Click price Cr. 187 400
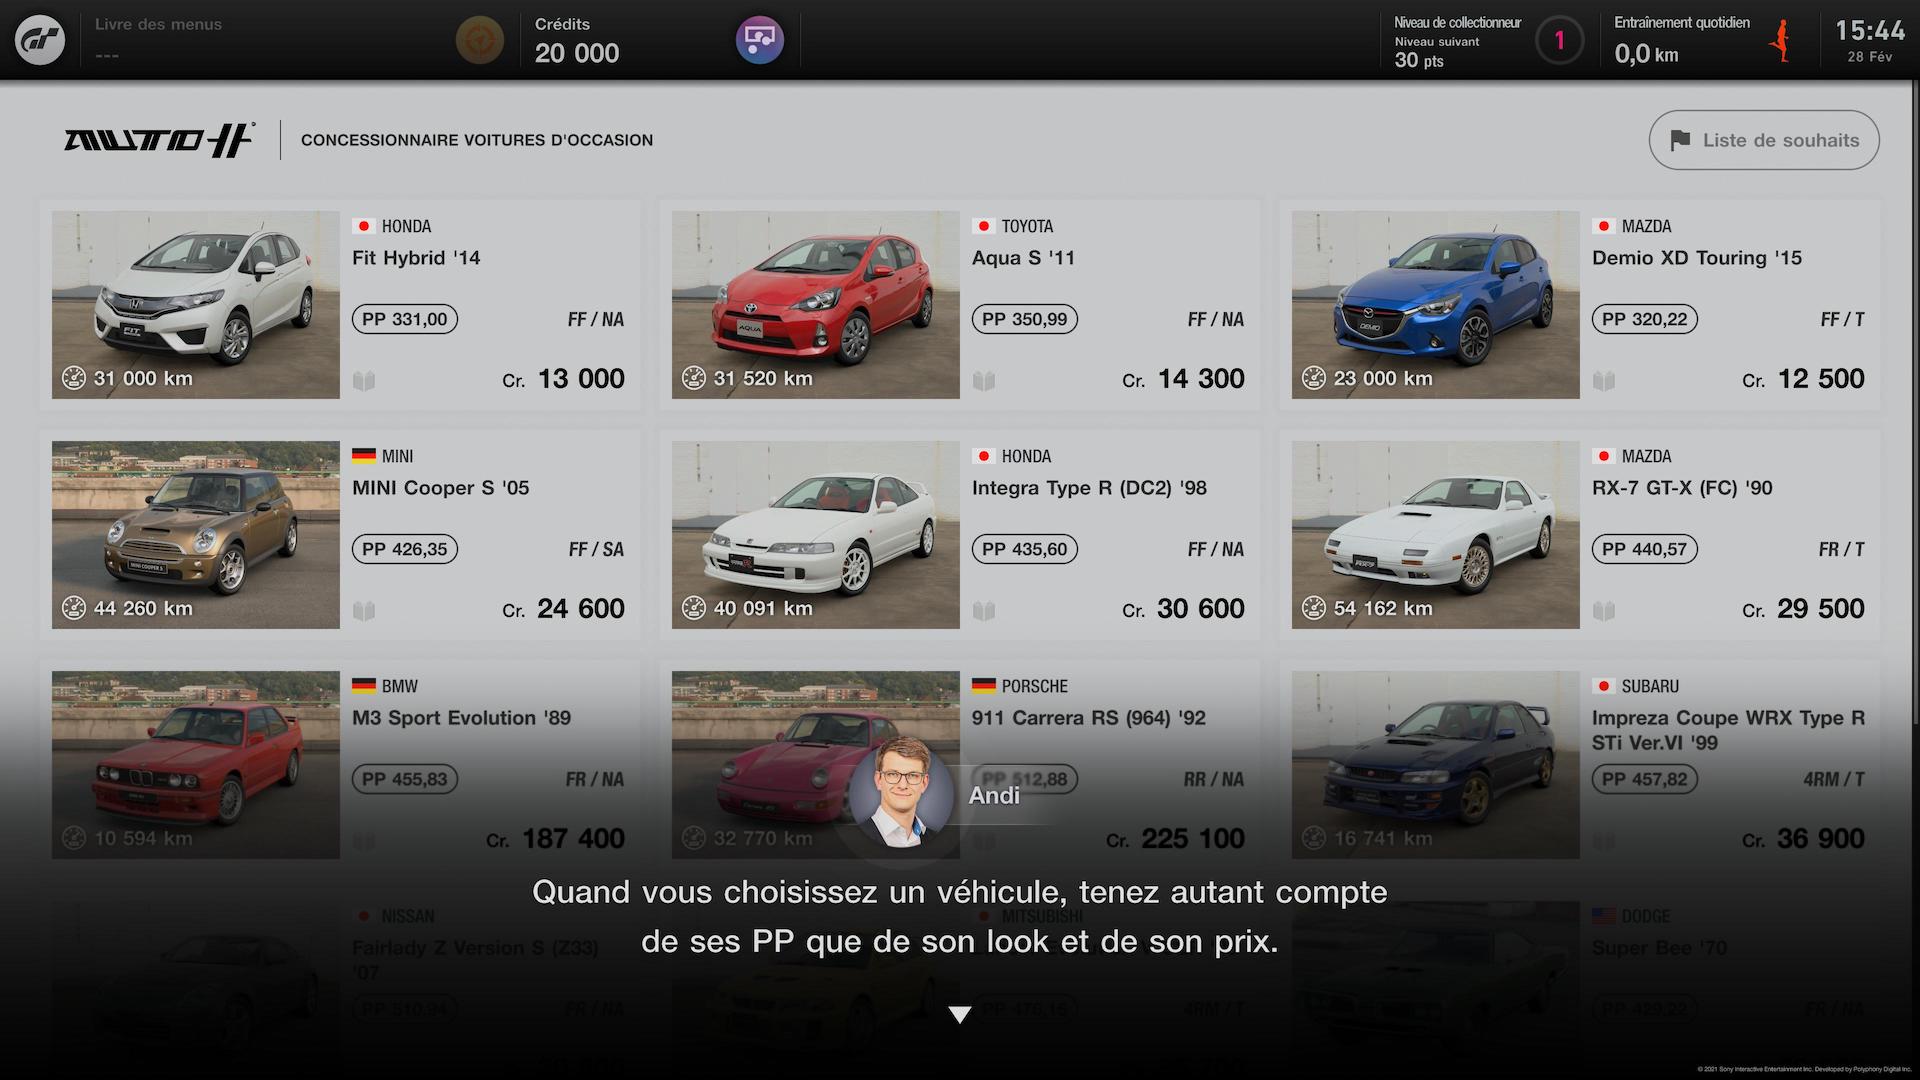 tap(556, 839)
